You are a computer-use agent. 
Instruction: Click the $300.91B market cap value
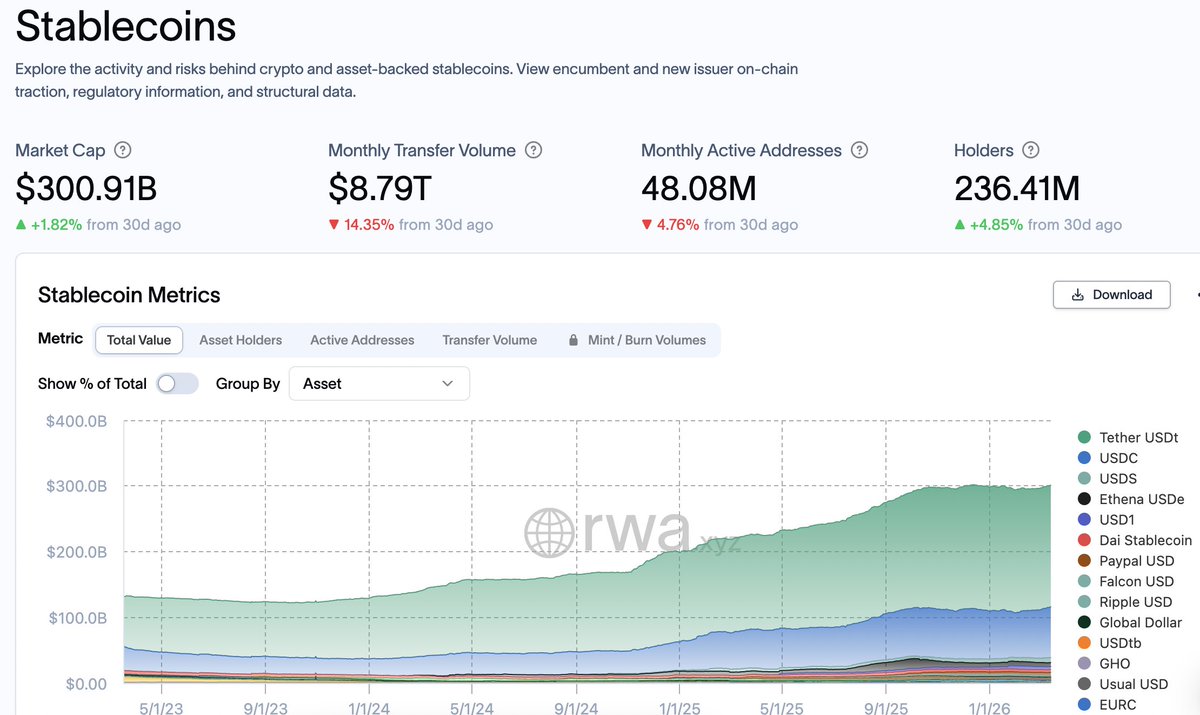point(86,188)
